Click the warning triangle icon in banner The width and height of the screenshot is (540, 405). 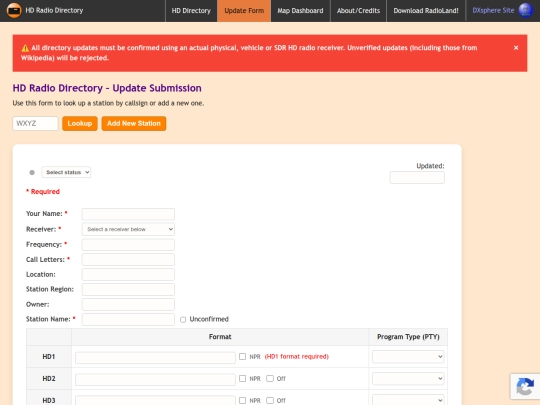(x=25, y=48)
